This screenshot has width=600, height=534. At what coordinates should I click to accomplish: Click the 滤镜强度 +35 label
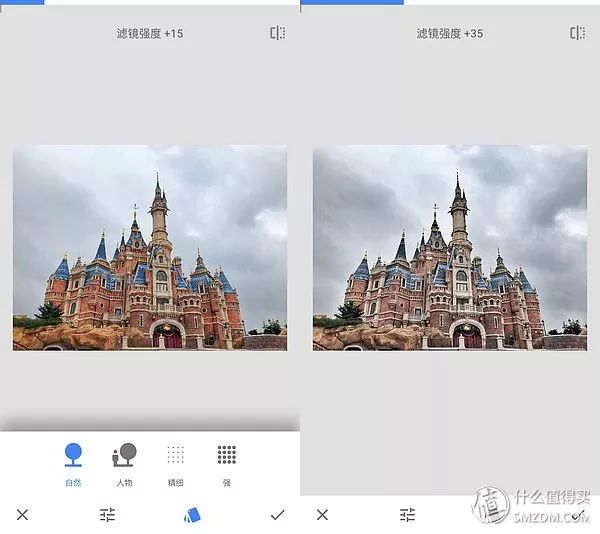(450, 34)
